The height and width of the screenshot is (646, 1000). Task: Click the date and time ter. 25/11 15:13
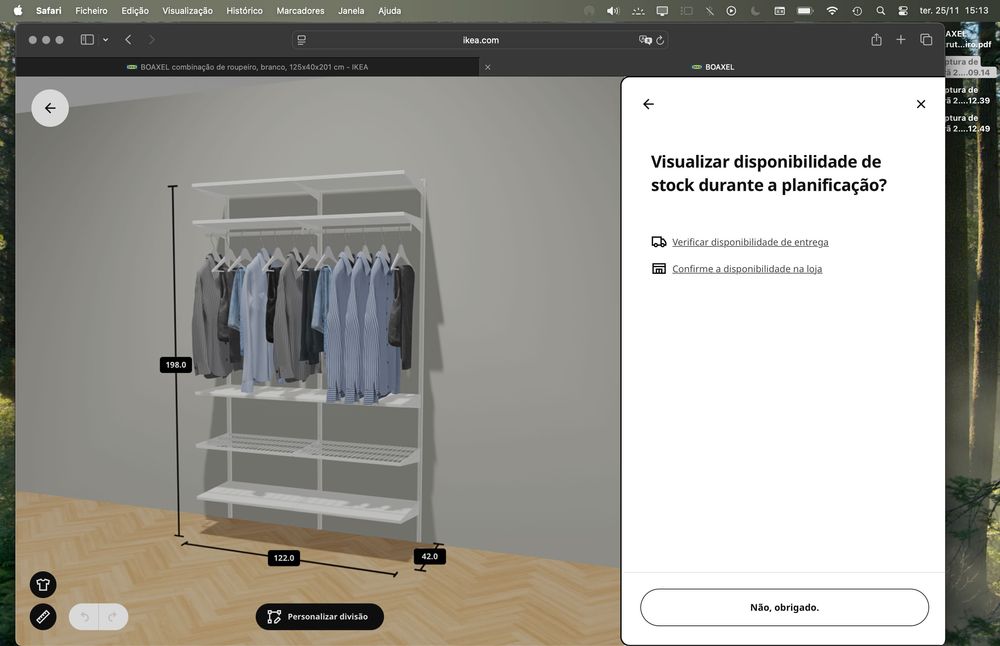click(x=954, y=10)
